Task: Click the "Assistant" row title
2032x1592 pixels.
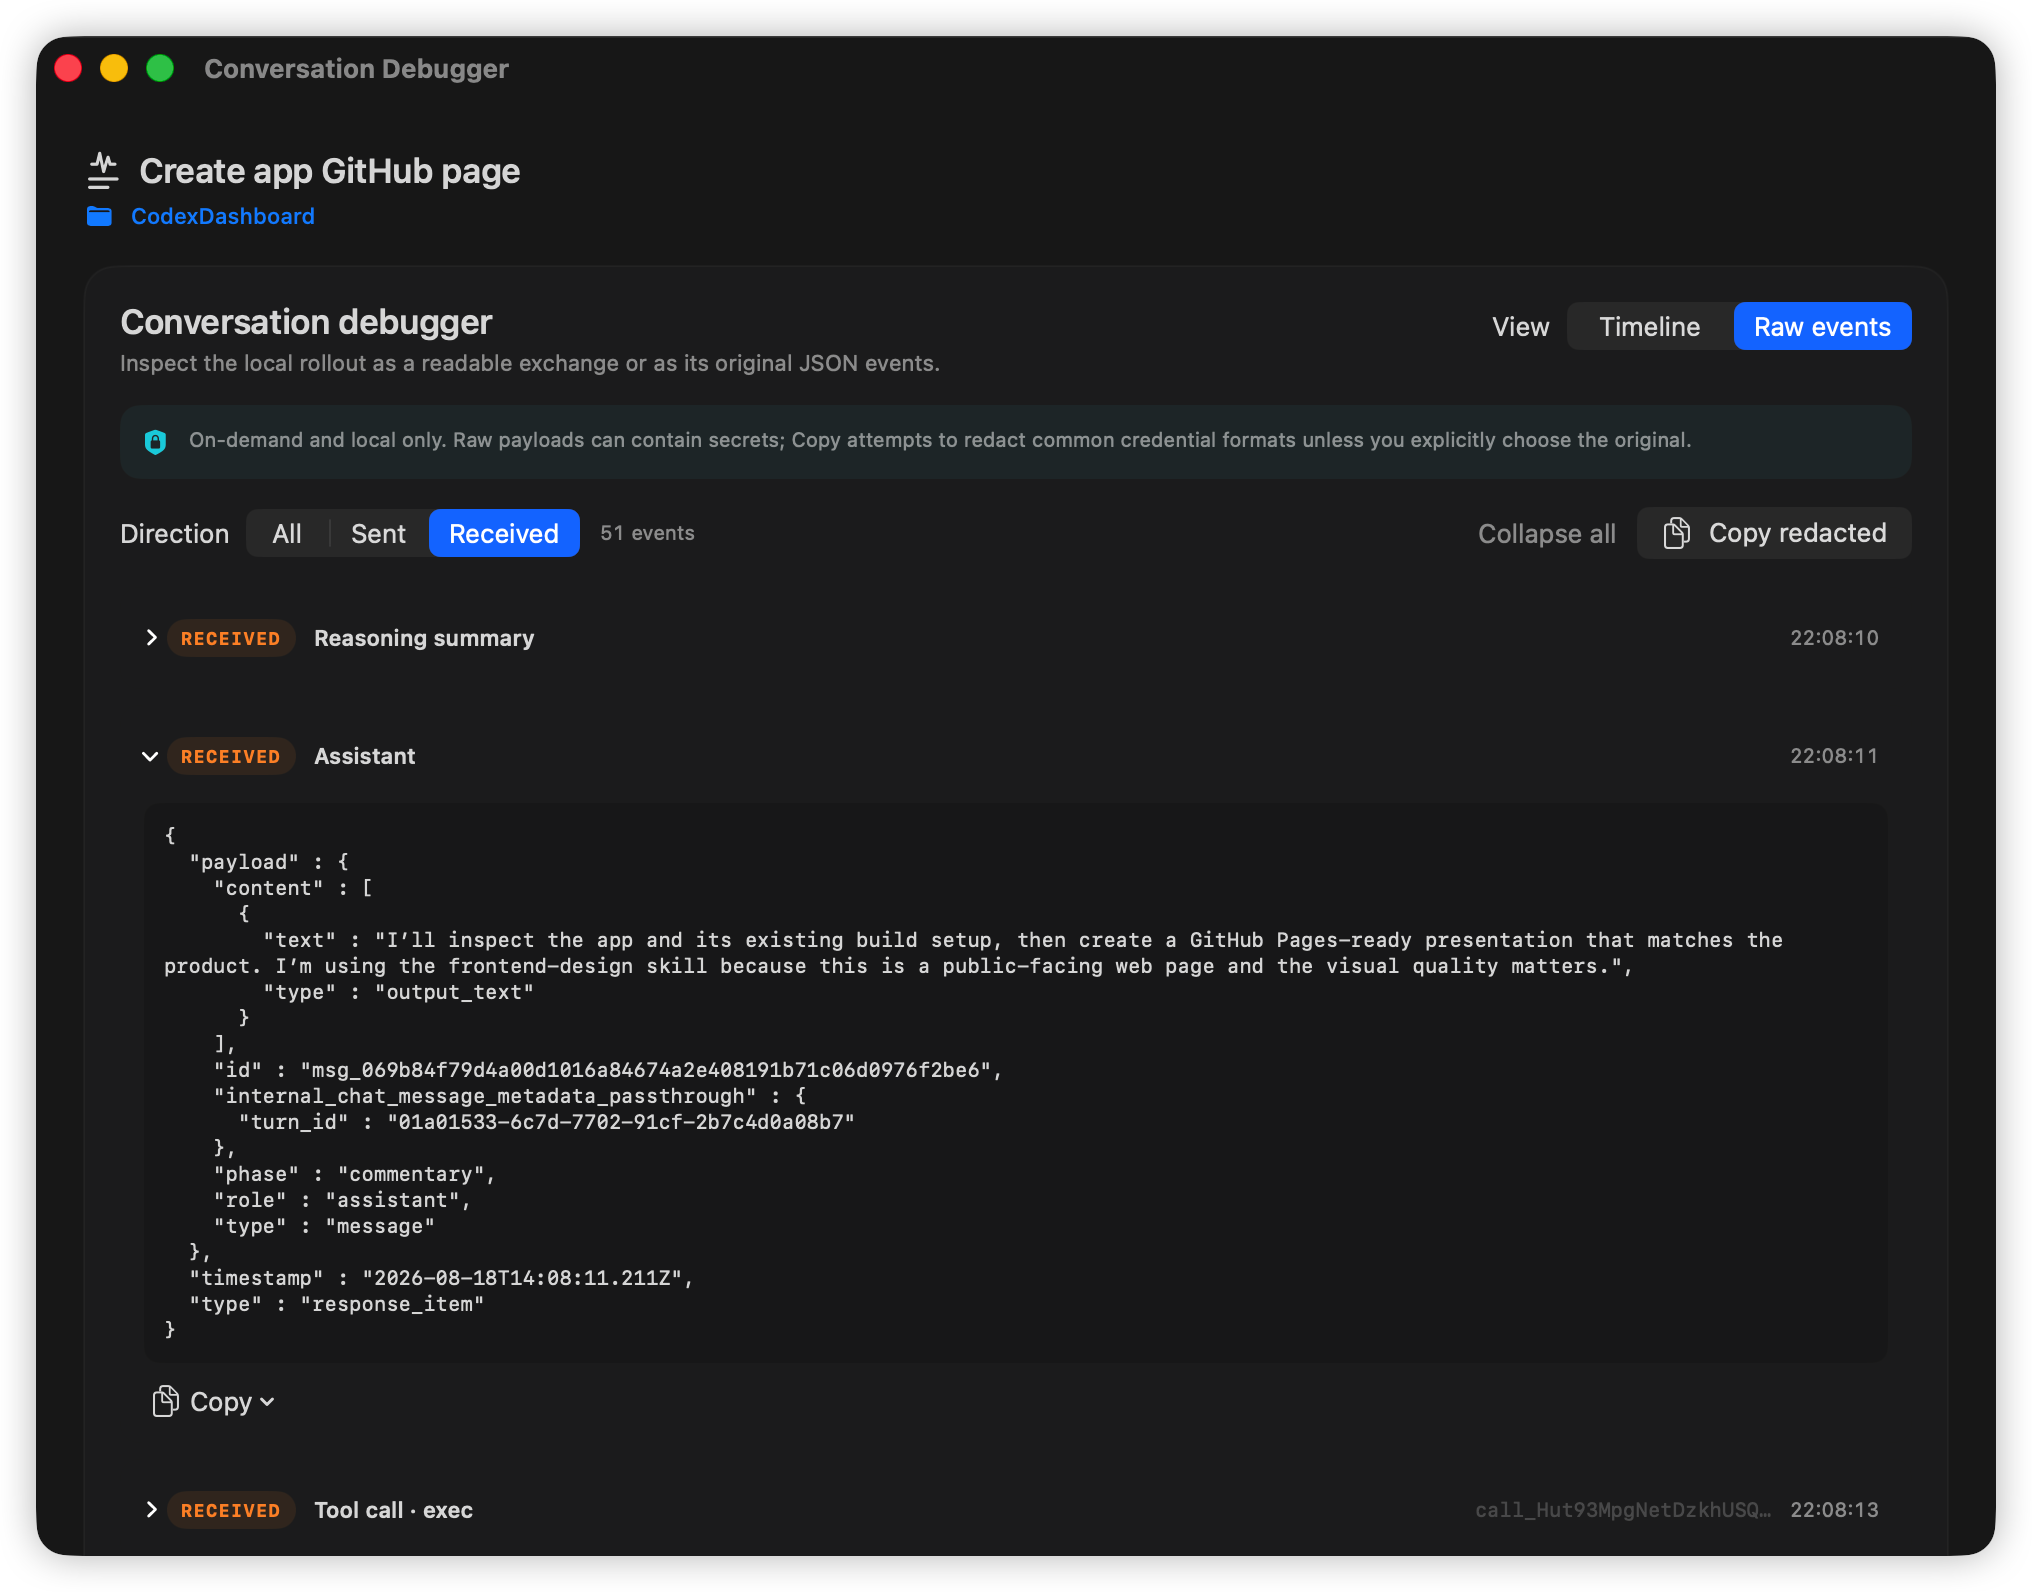Action: point(365,756)
